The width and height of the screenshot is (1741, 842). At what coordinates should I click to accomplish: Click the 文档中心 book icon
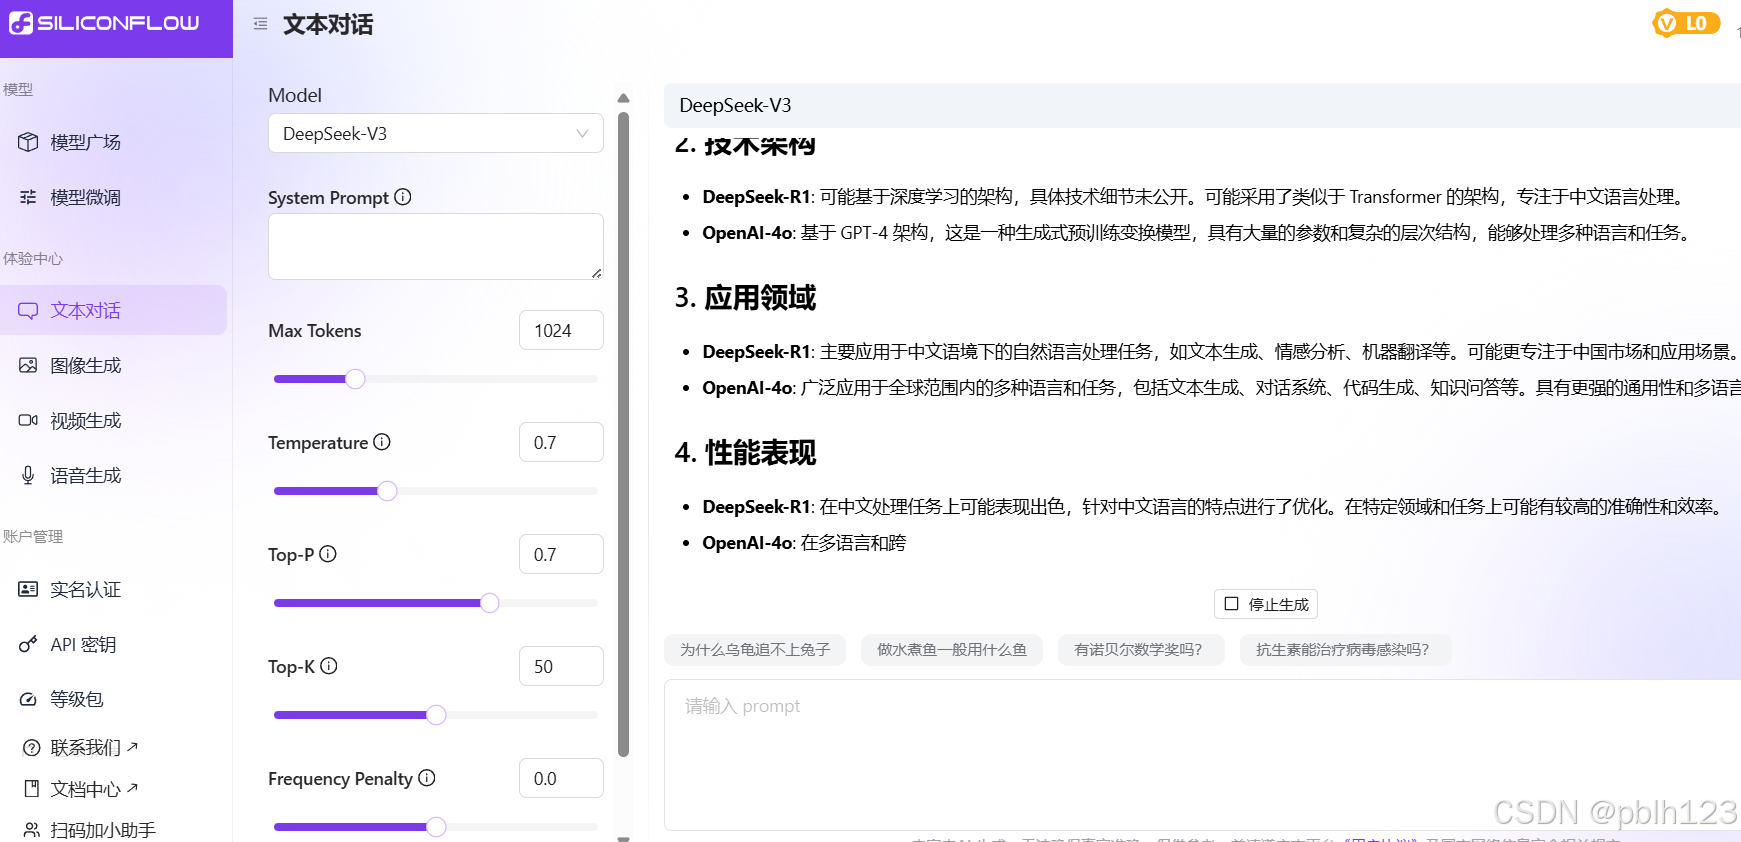pos(31,788)
